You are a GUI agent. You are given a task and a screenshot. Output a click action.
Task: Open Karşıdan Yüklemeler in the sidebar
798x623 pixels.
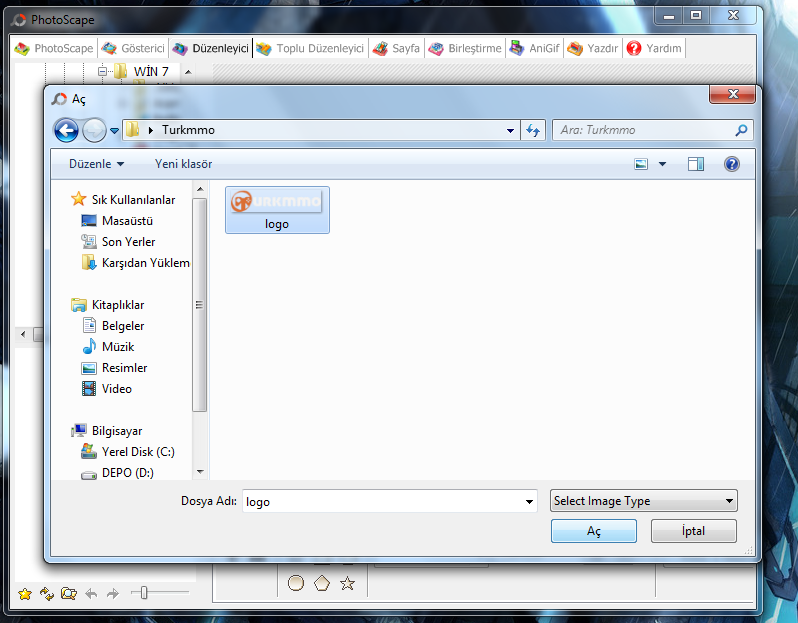point(135,263)
